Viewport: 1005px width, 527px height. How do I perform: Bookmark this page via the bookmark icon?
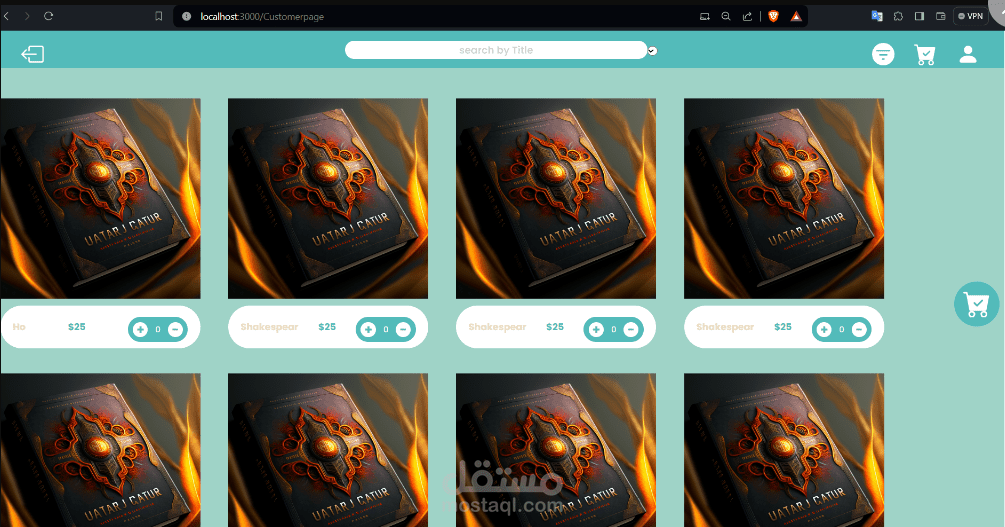point(158,16)
